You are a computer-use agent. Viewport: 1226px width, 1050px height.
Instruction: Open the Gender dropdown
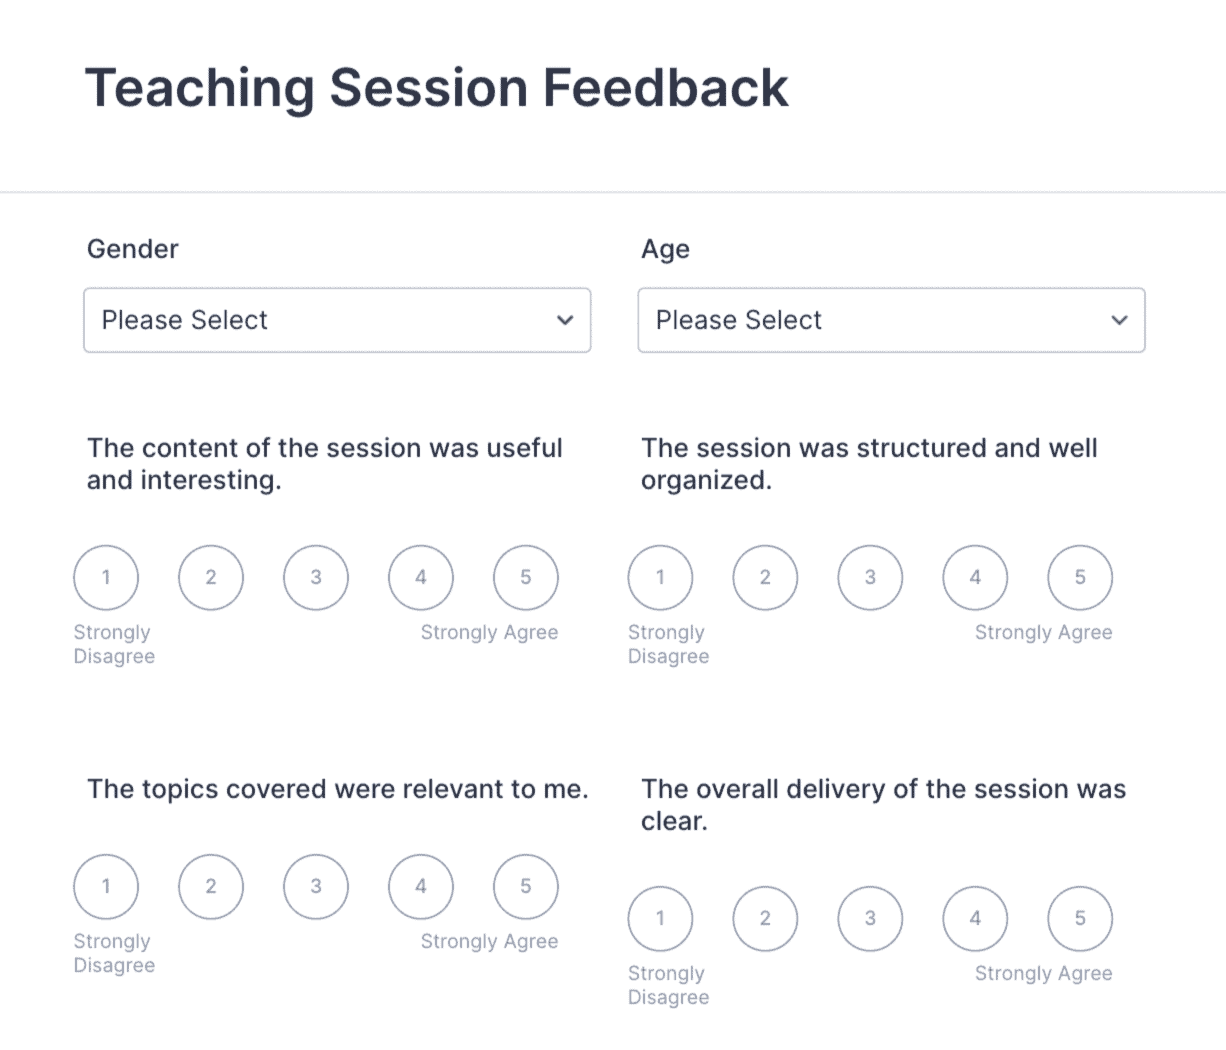pos(337,320)
